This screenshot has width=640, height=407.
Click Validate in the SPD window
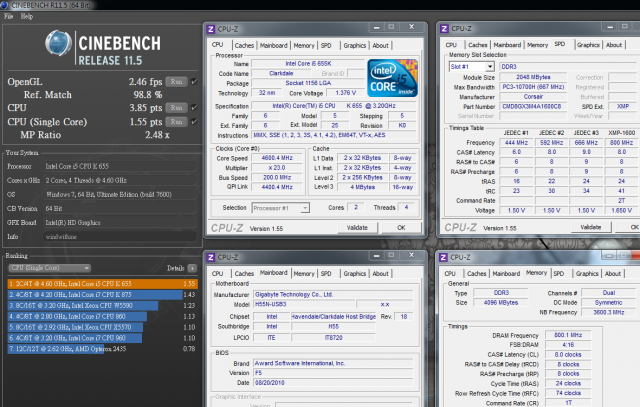click(591, 227)
